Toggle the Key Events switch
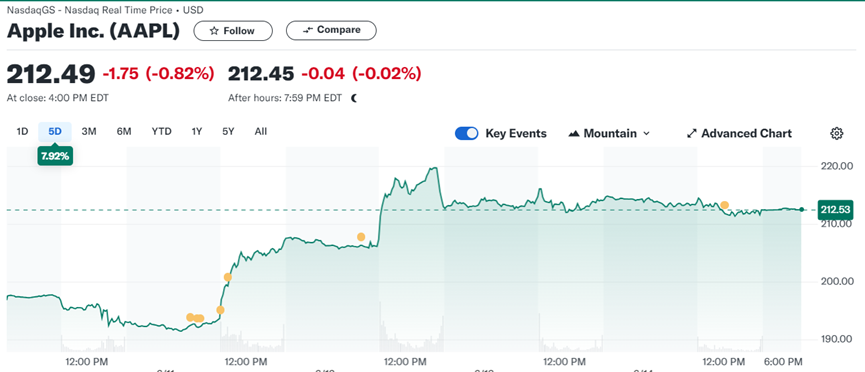This screenshot has width=865, height=372. pyautogui.click(x=467, y=134)
